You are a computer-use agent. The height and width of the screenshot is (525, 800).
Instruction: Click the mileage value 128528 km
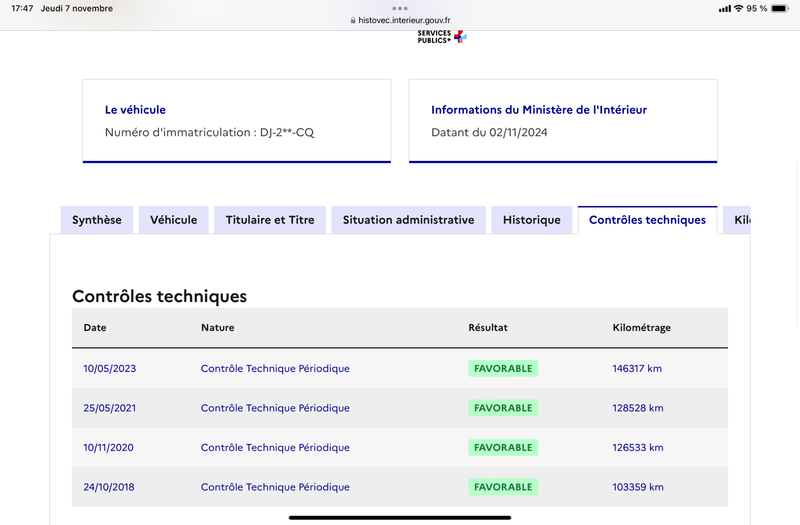tap(638, 408)
